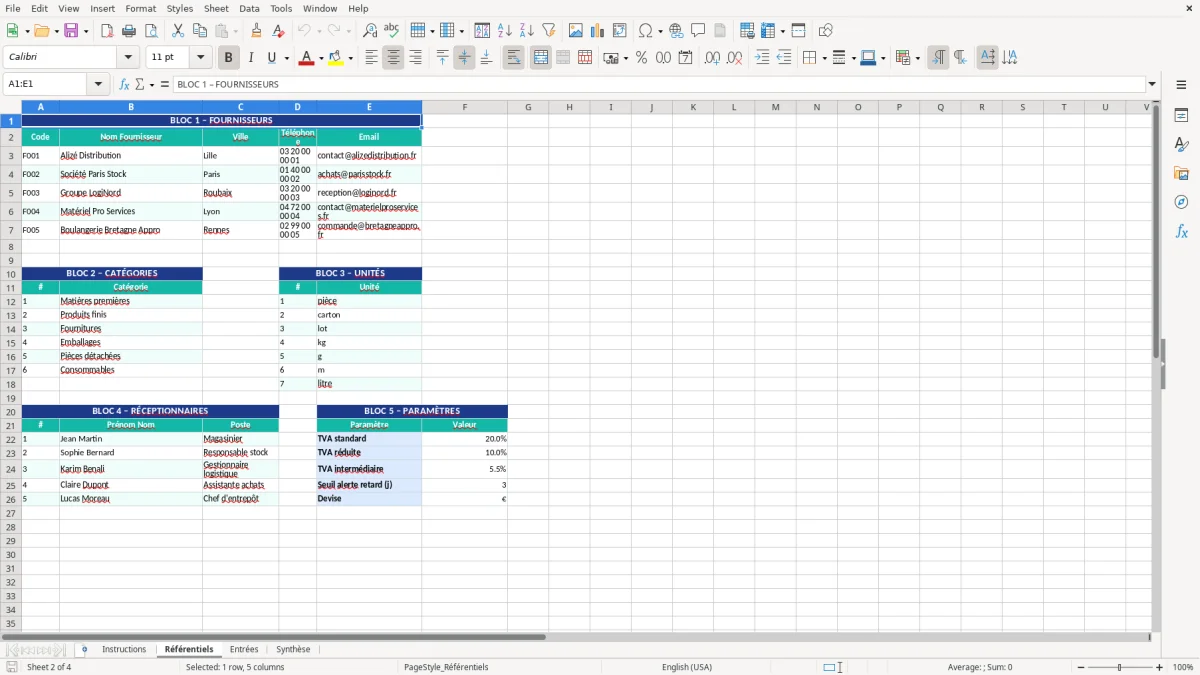Insert a comment
The image size is (1200, 675).
tap(698, 31)
